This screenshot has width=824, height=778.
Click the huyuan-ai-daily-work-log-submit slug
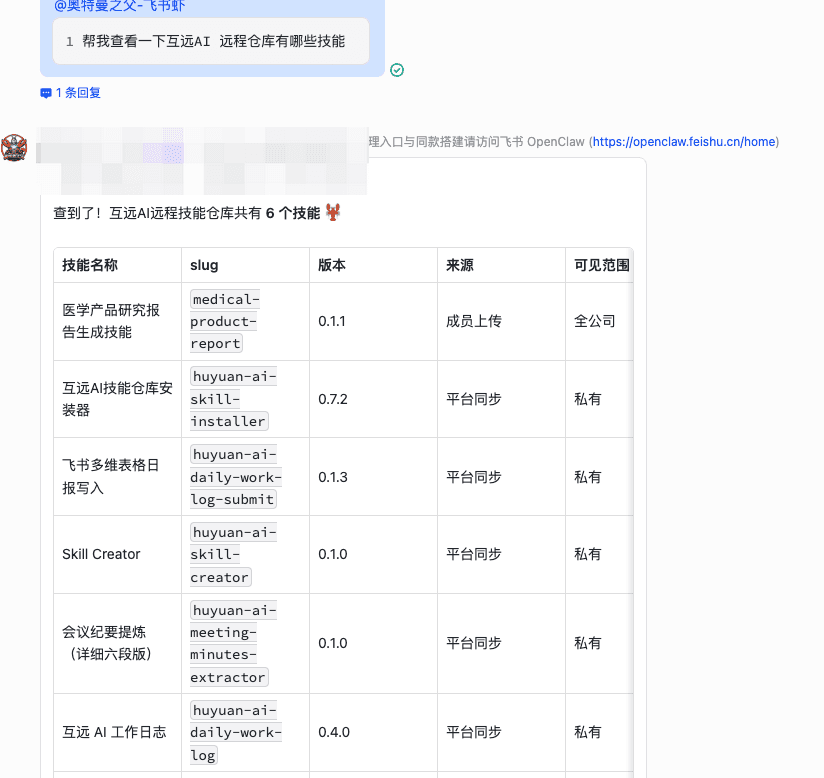235,477
